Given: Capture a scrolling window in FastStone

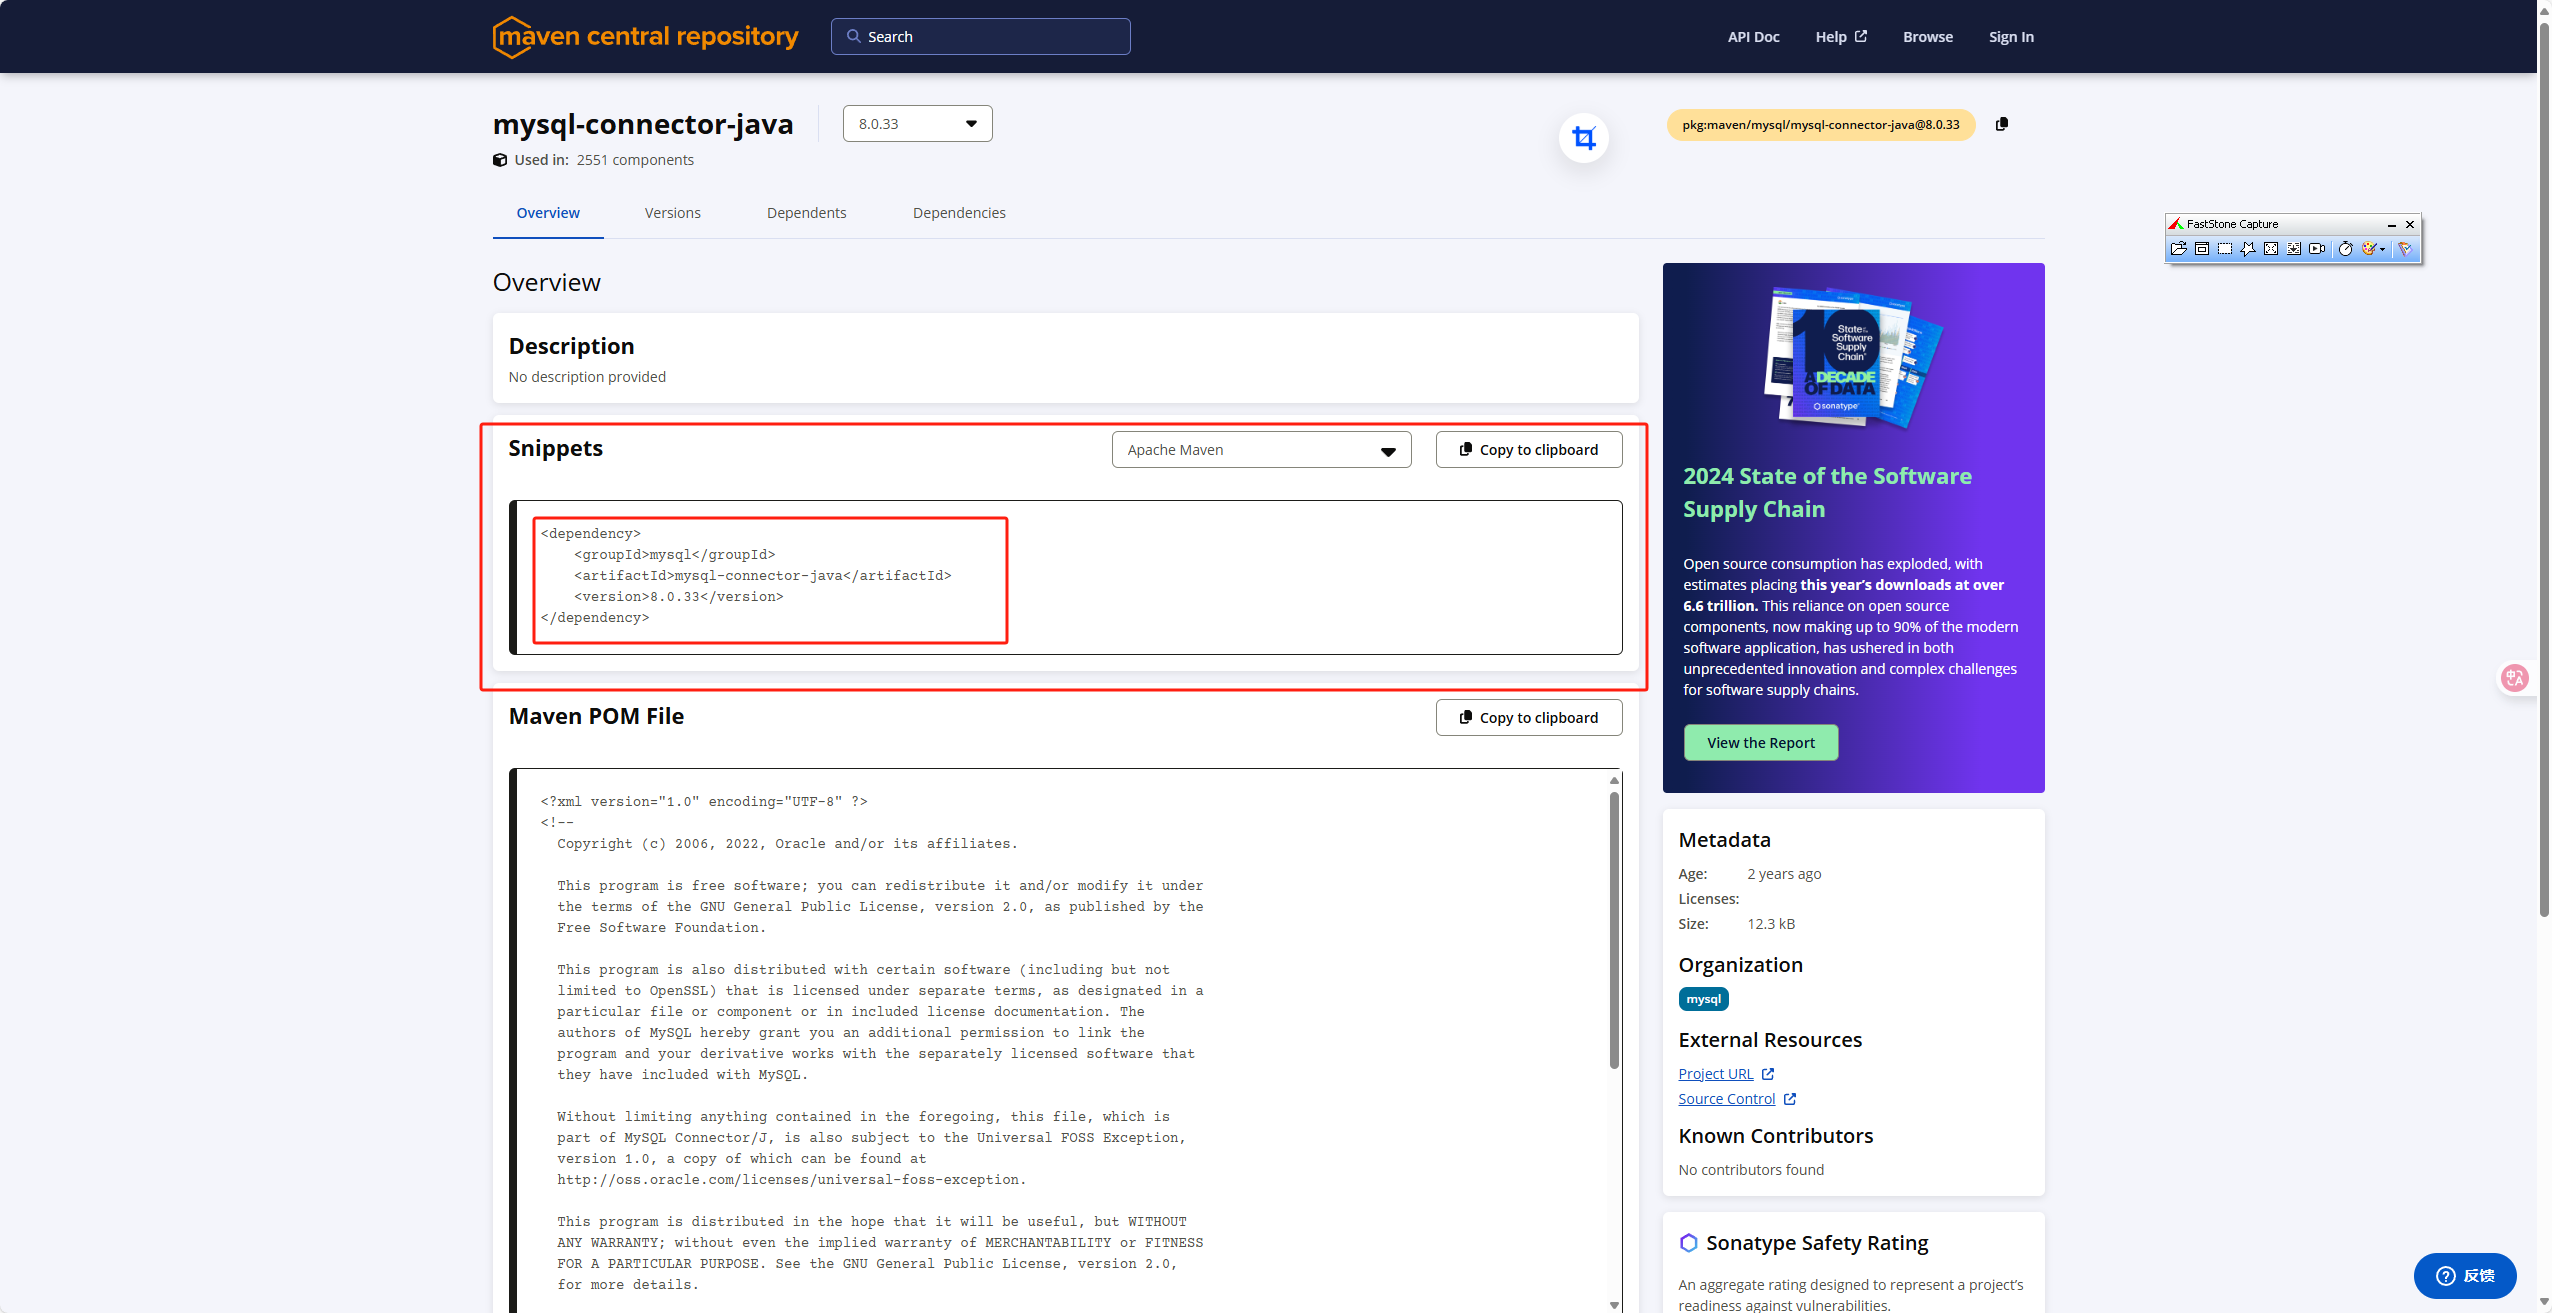Looking at the screenshot, I should (2294, 251).
